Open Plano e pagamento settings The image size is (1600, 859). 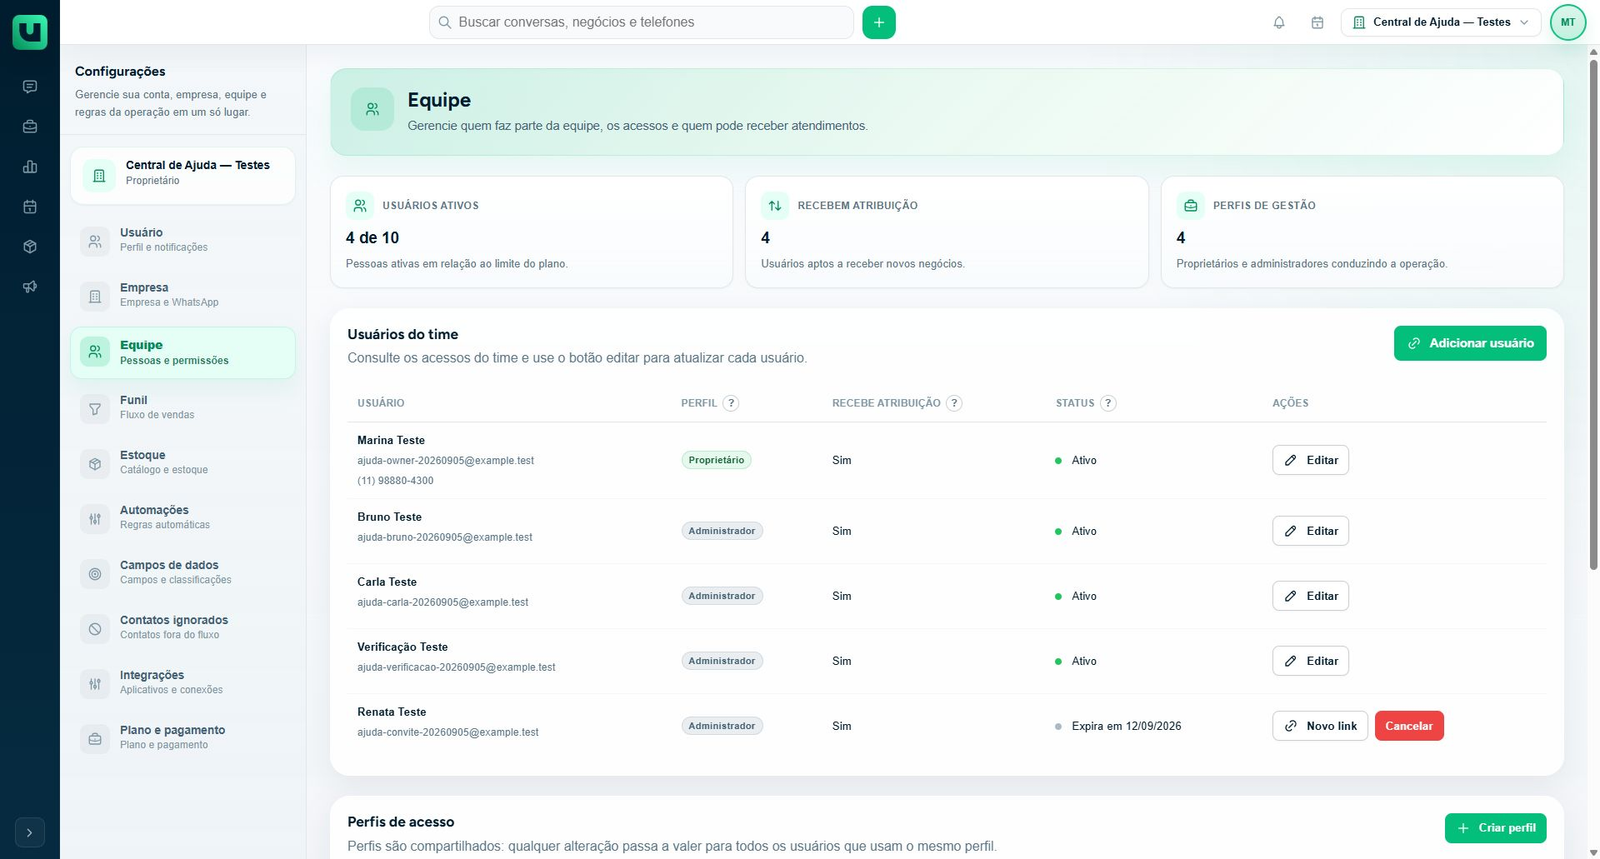coord(183,737)
